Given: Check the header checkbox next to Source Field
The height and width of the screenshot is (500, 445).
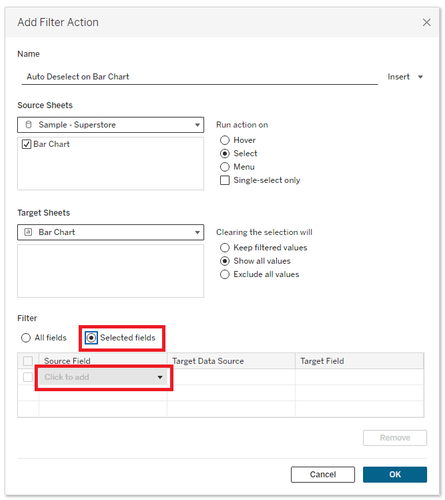Looking at the screenshot, I should pos(28,361).
